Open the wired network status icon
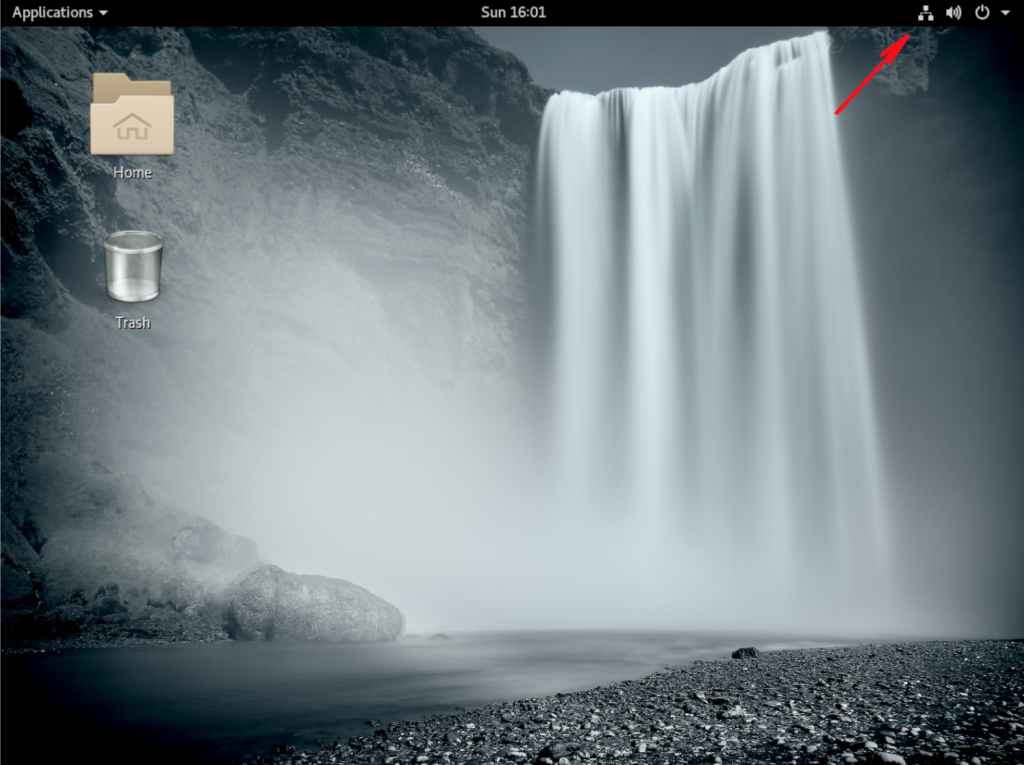This screenshot has width=1024, height=765. [x=925, y=13]
